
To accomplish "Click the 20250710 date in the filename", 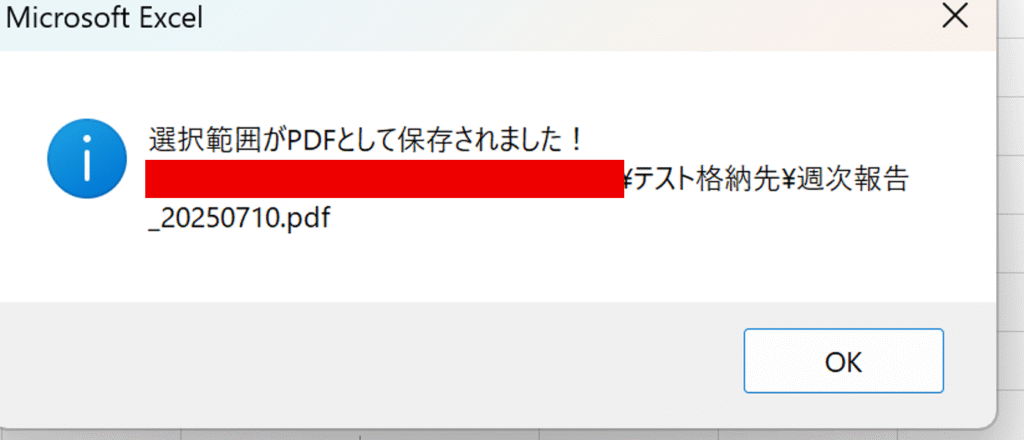I will pyautogui.click(x=221, y=219).
